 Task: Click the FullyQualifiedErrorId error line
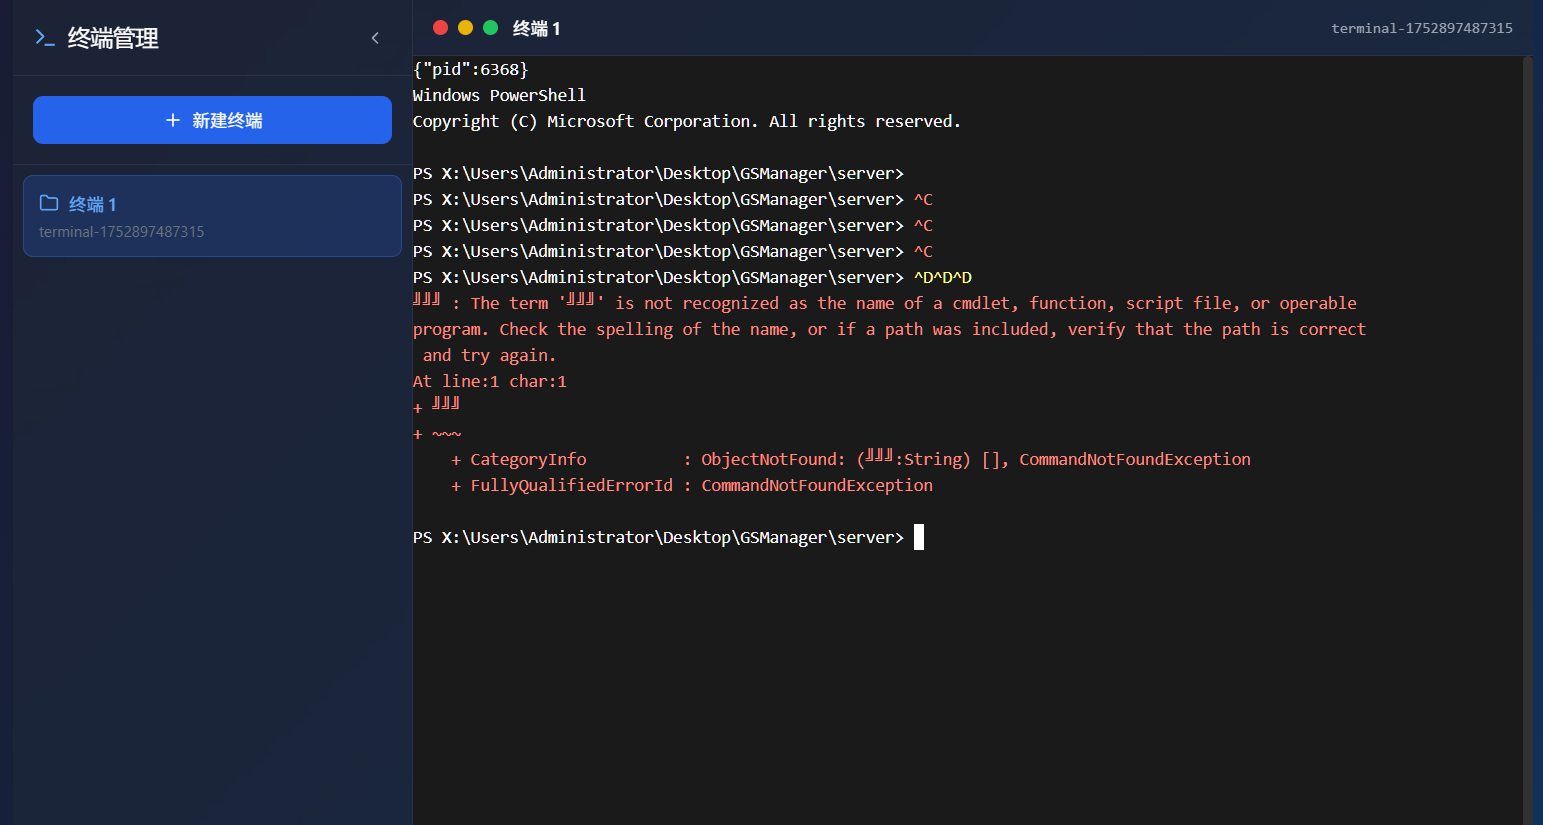[691, 485]
